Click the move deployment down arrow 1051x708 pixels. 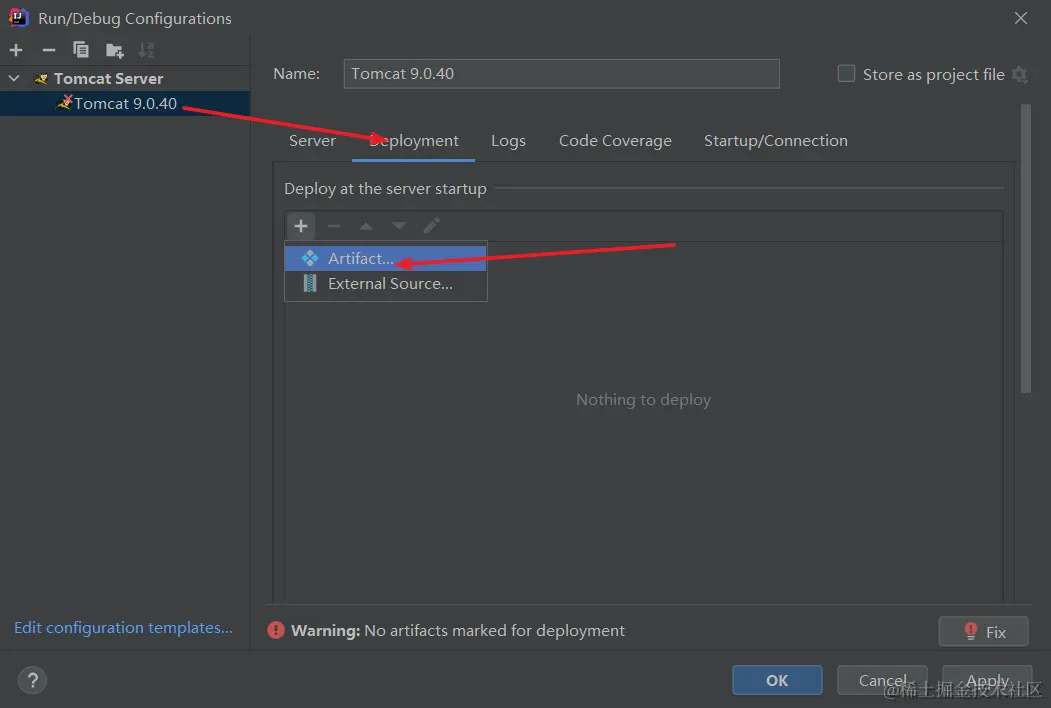click(x=399, y=226)
